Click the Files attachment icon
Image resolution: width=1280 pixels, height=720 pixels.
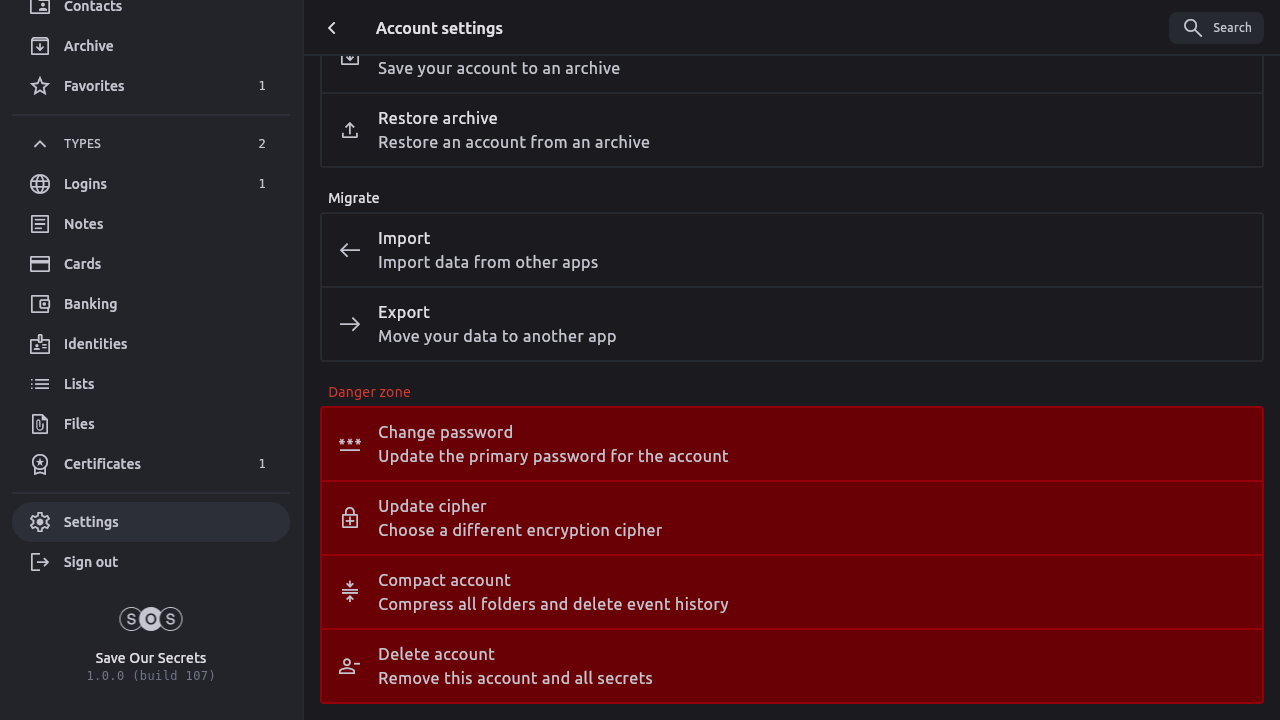click(40, 424)
